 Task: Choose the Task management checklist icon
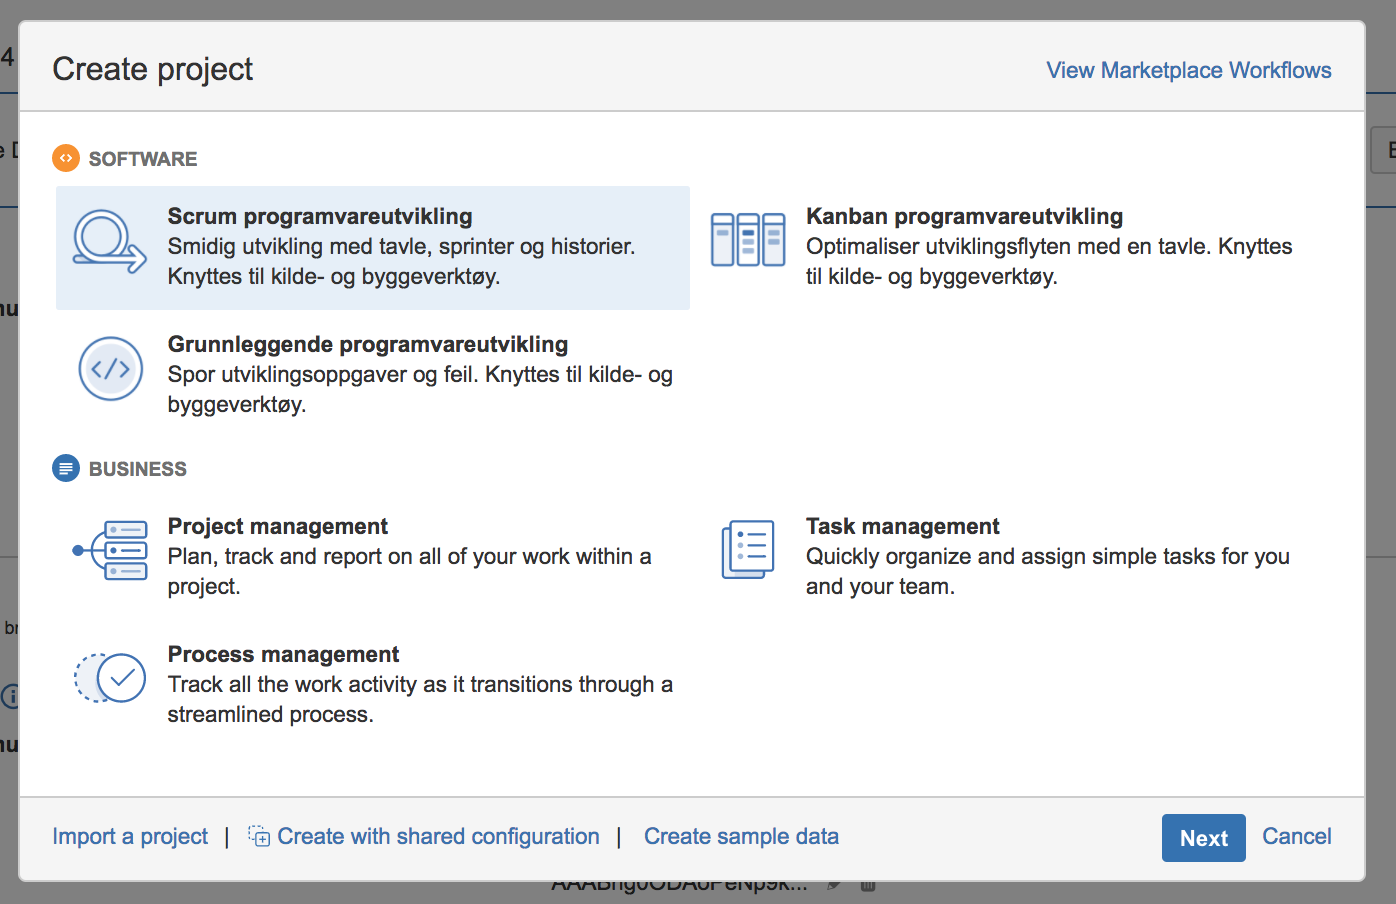coord(748,550)
